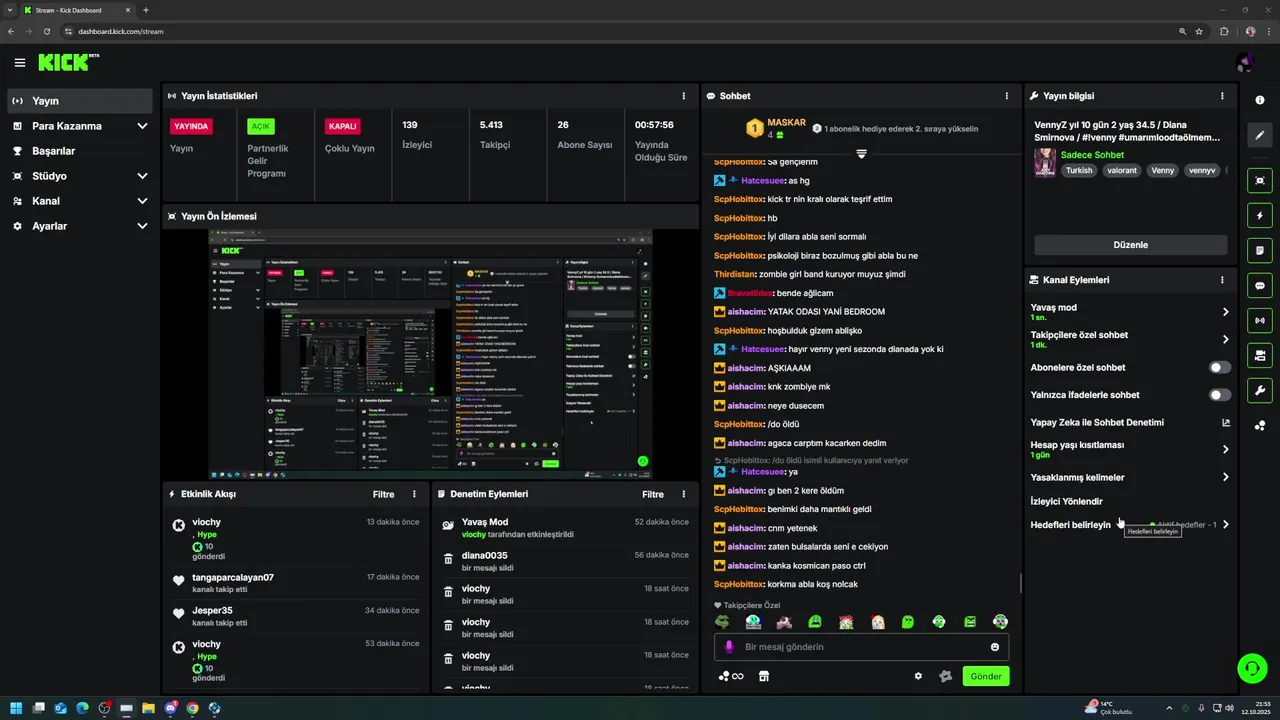Click Düzenle button in Yayın bilgisi
The image size is (1280, 720).
[x=1130, y=245]
